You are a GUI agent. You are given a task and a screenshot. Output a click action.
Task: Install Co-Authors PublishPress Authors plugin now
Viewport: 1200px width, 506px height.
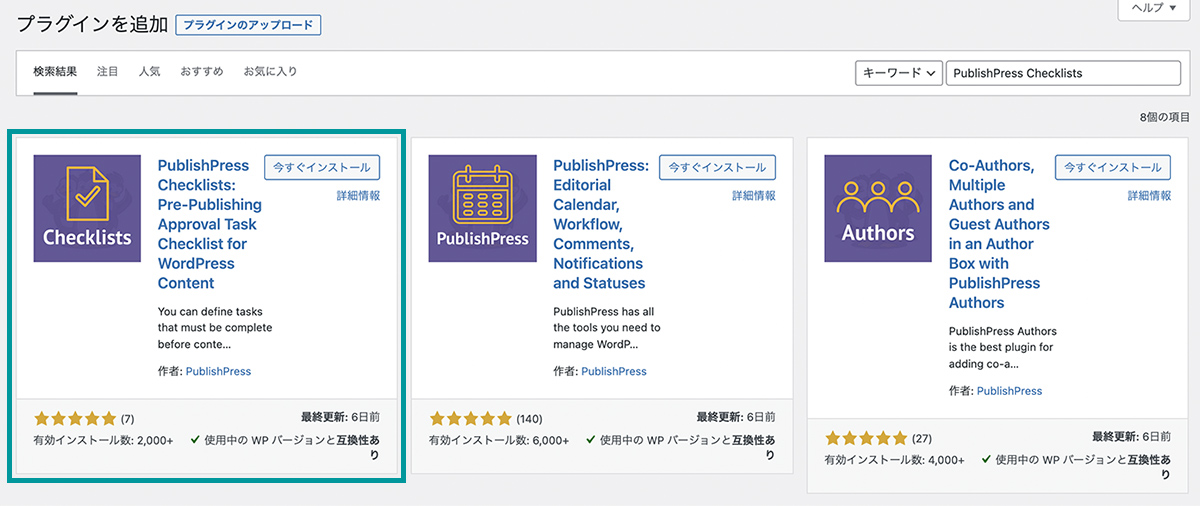coord(1113,167)
